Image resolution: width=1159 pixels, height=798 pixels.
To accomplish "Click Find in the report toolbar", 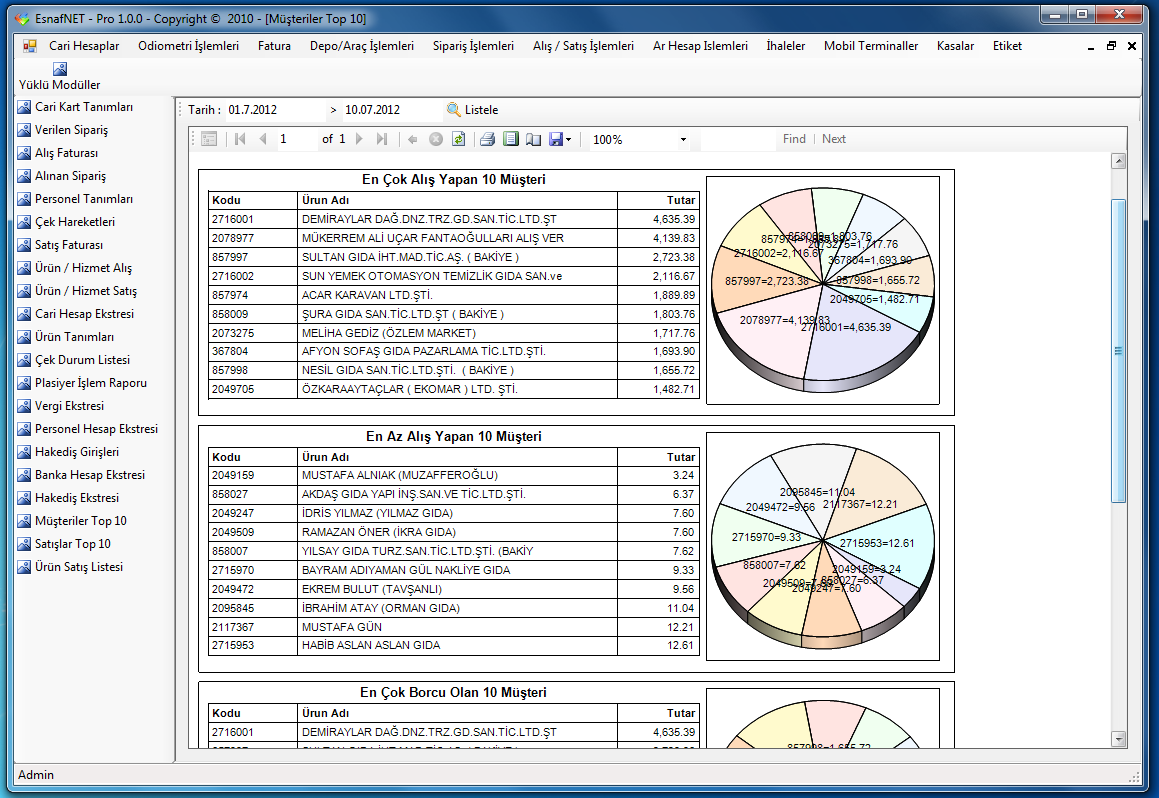I will pos(795,139).
